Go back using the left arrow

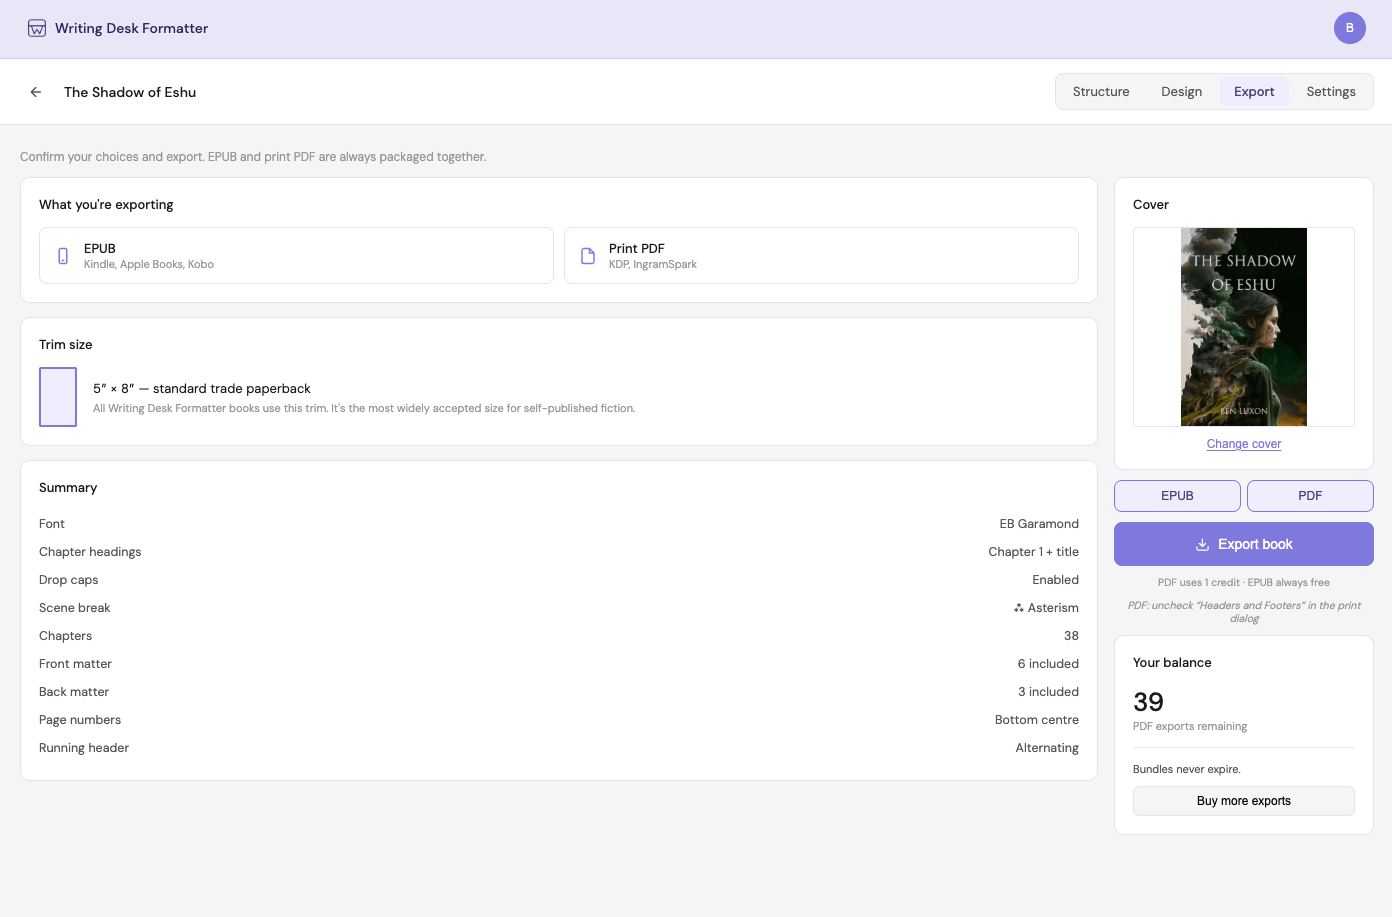pos(36,92)
